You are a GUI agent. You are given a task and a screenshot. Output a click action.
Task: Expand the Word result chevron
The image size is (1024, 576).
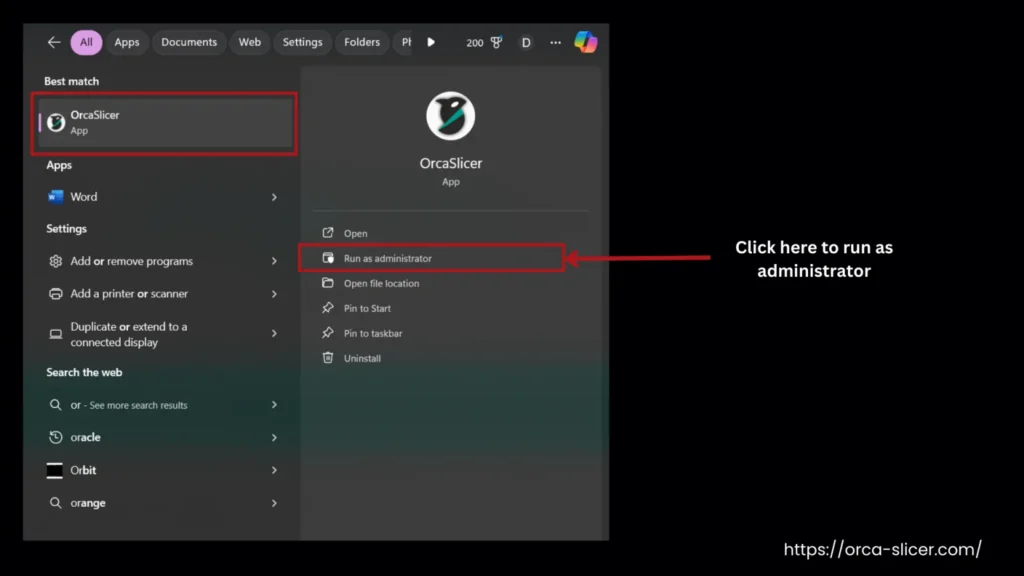pos(274,197)
